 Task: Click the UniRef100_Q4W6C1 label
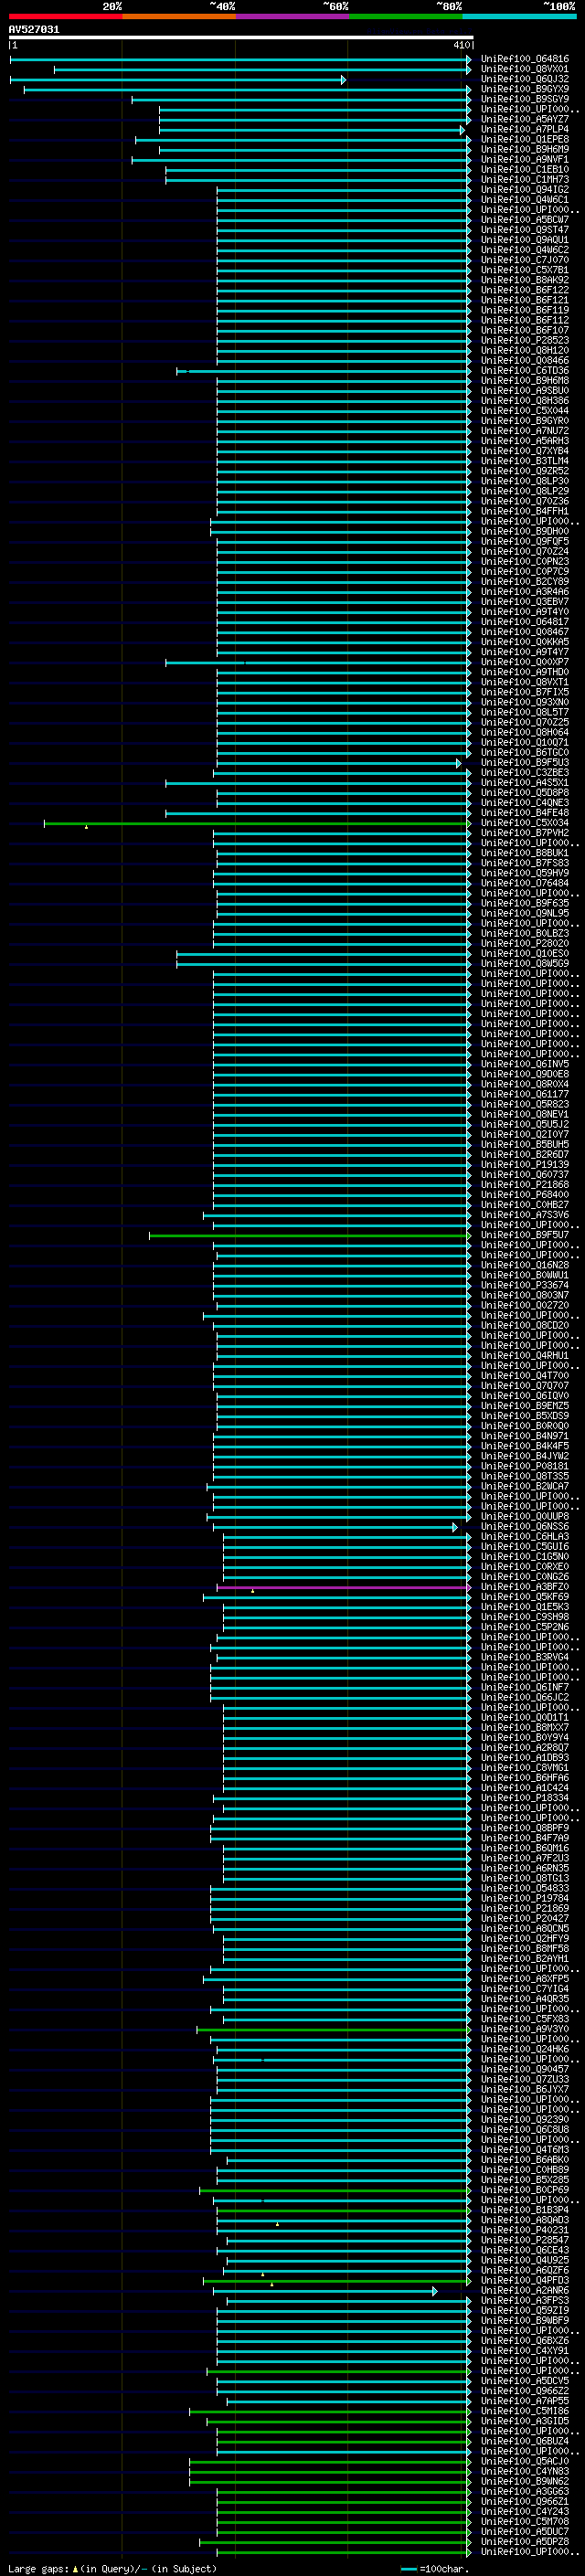point(524,200)
